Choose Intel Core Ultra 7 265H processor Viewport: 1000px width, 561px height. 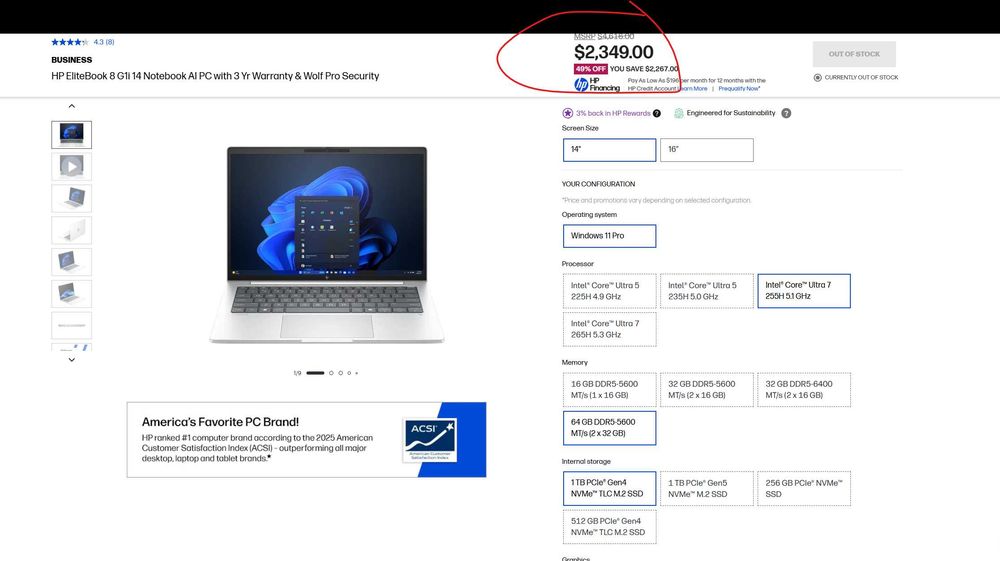tap(609, 329)
